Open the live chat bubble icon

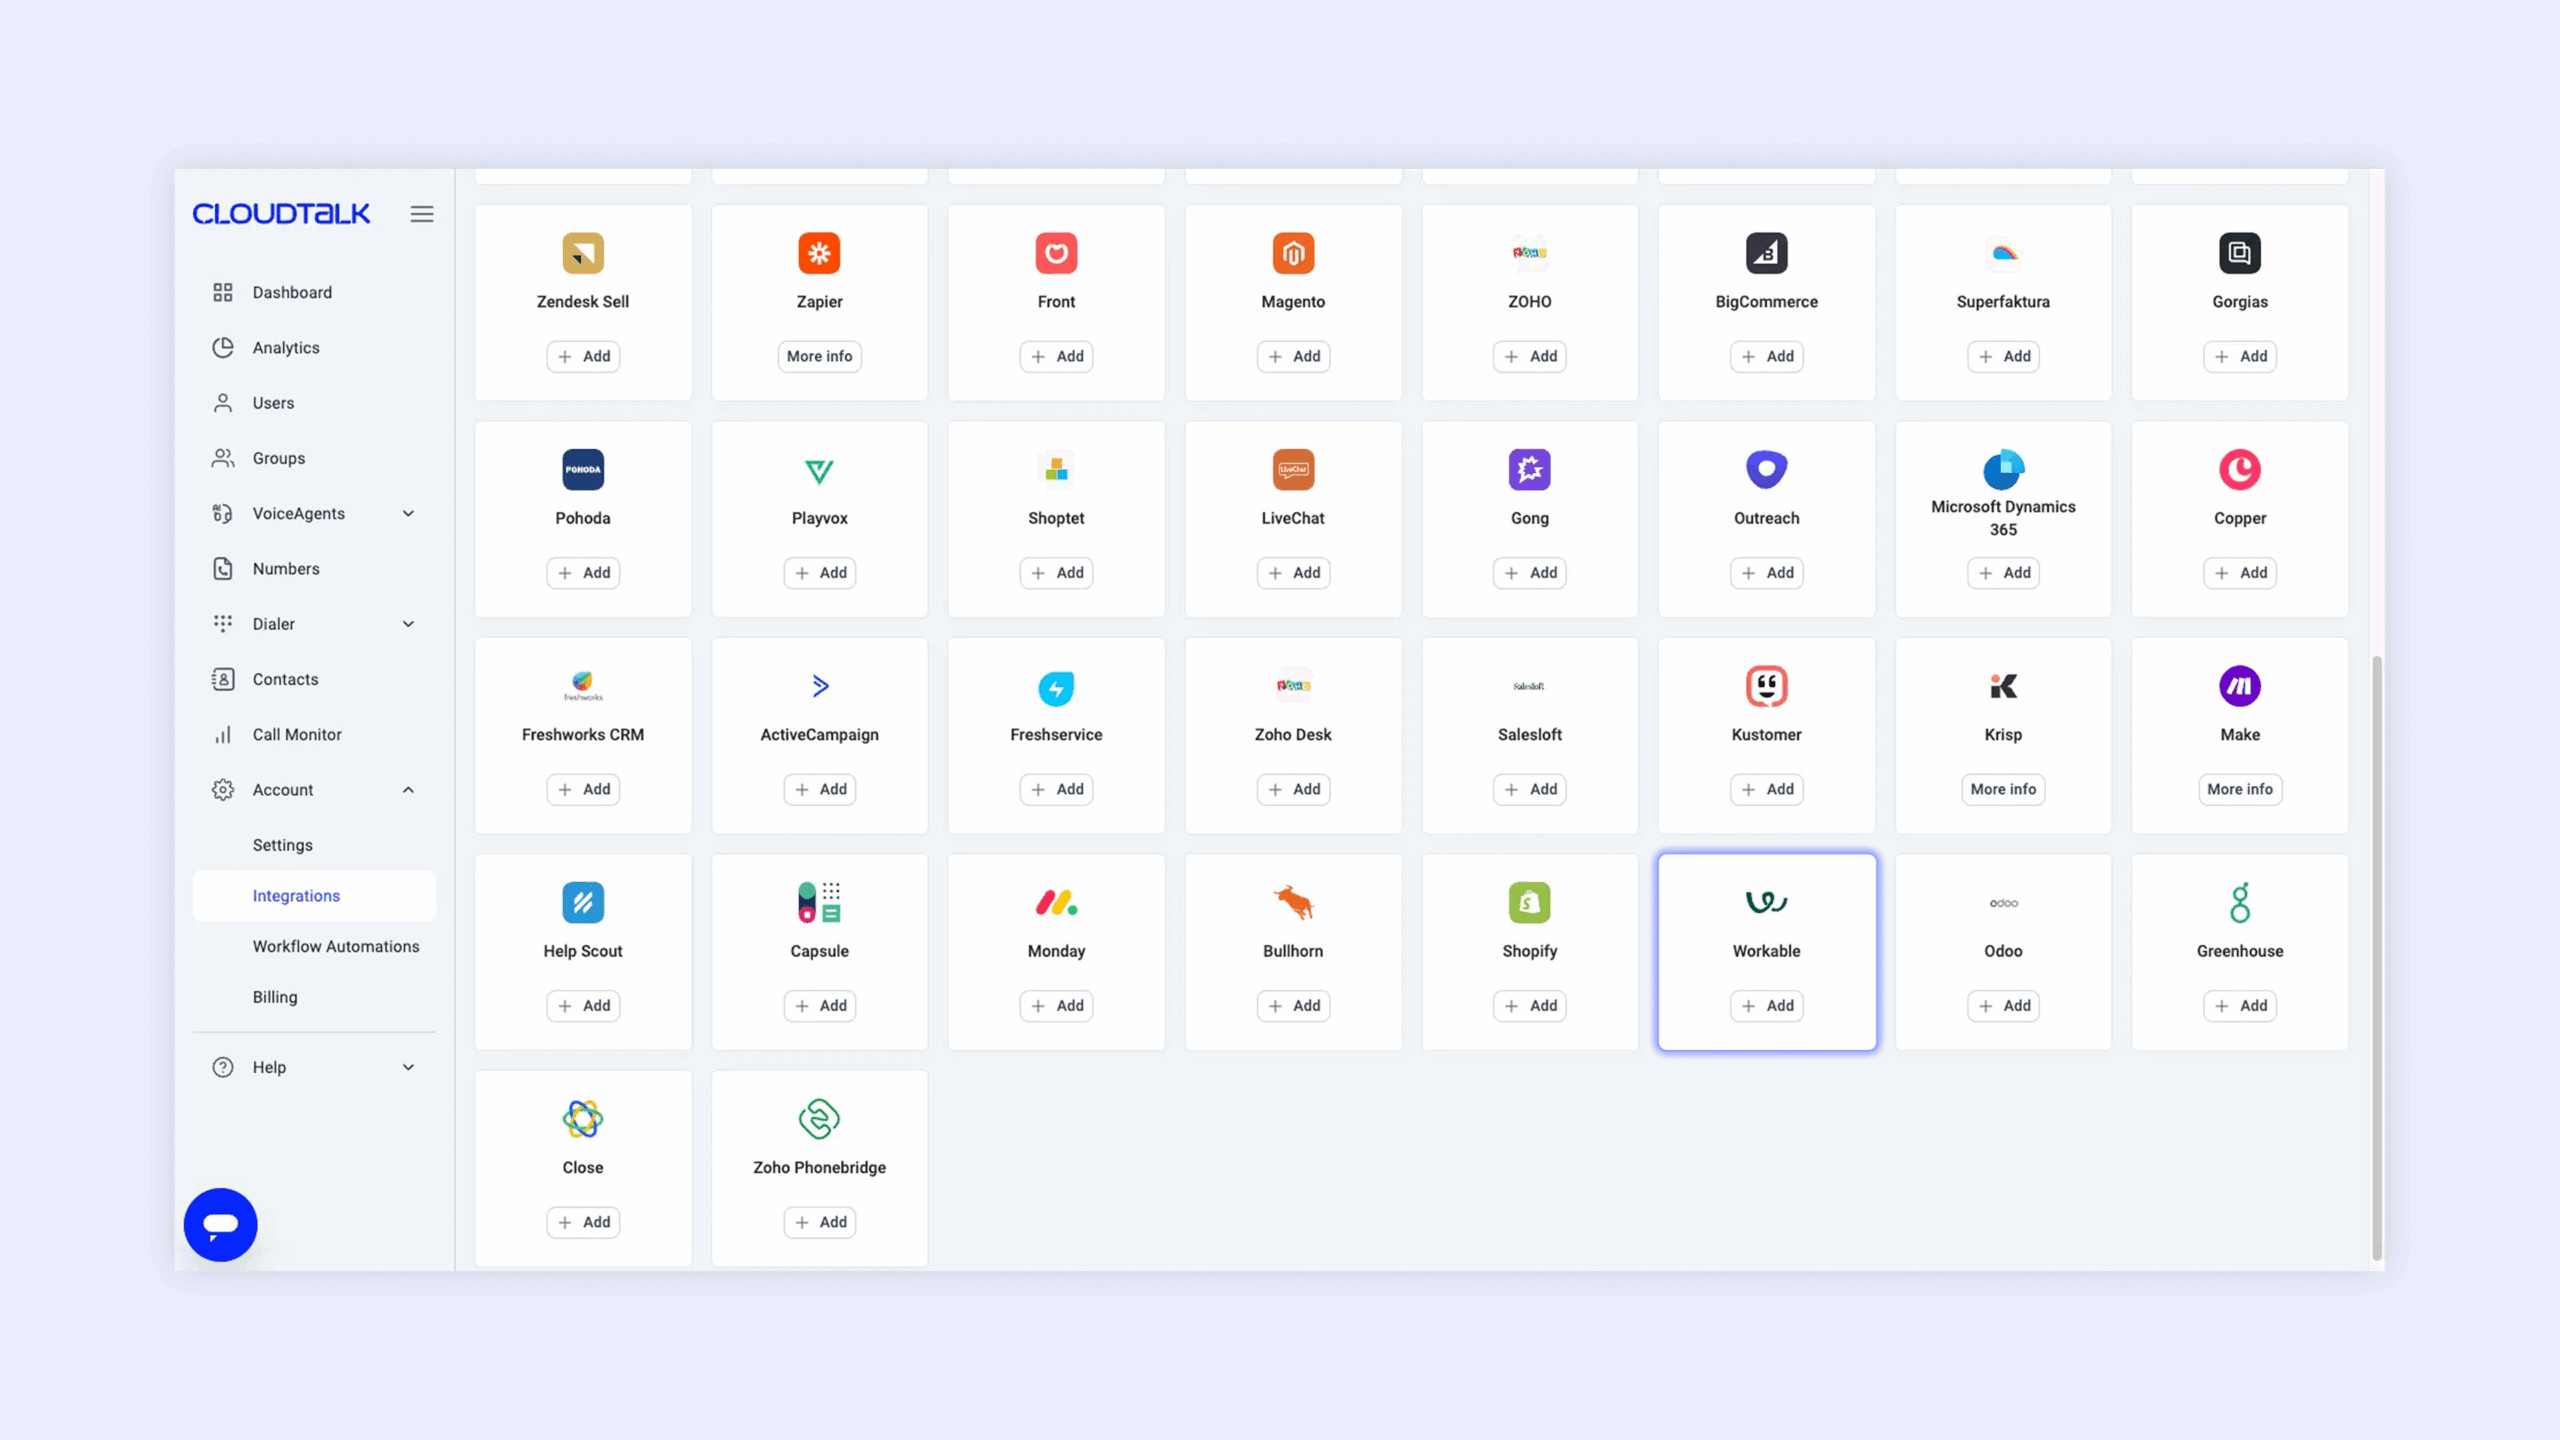(x=220, y=1224)
